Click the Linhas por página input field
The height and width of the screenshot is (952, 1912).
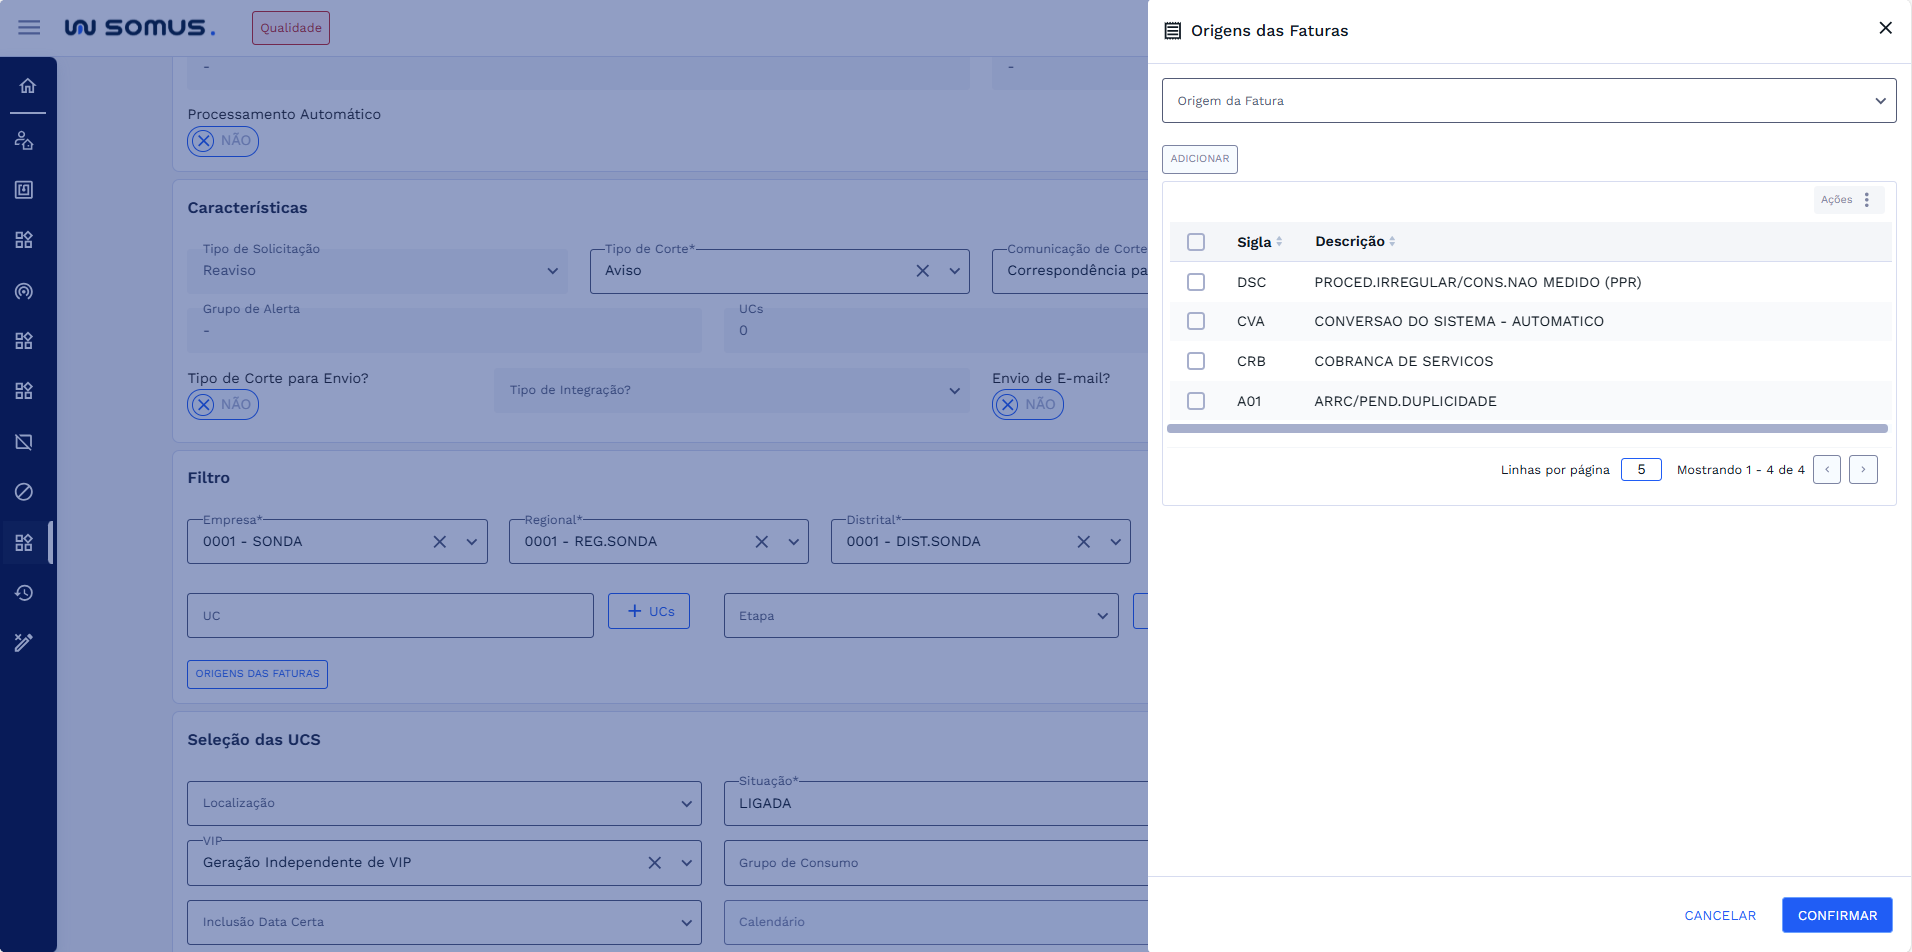coord(1640,470)
